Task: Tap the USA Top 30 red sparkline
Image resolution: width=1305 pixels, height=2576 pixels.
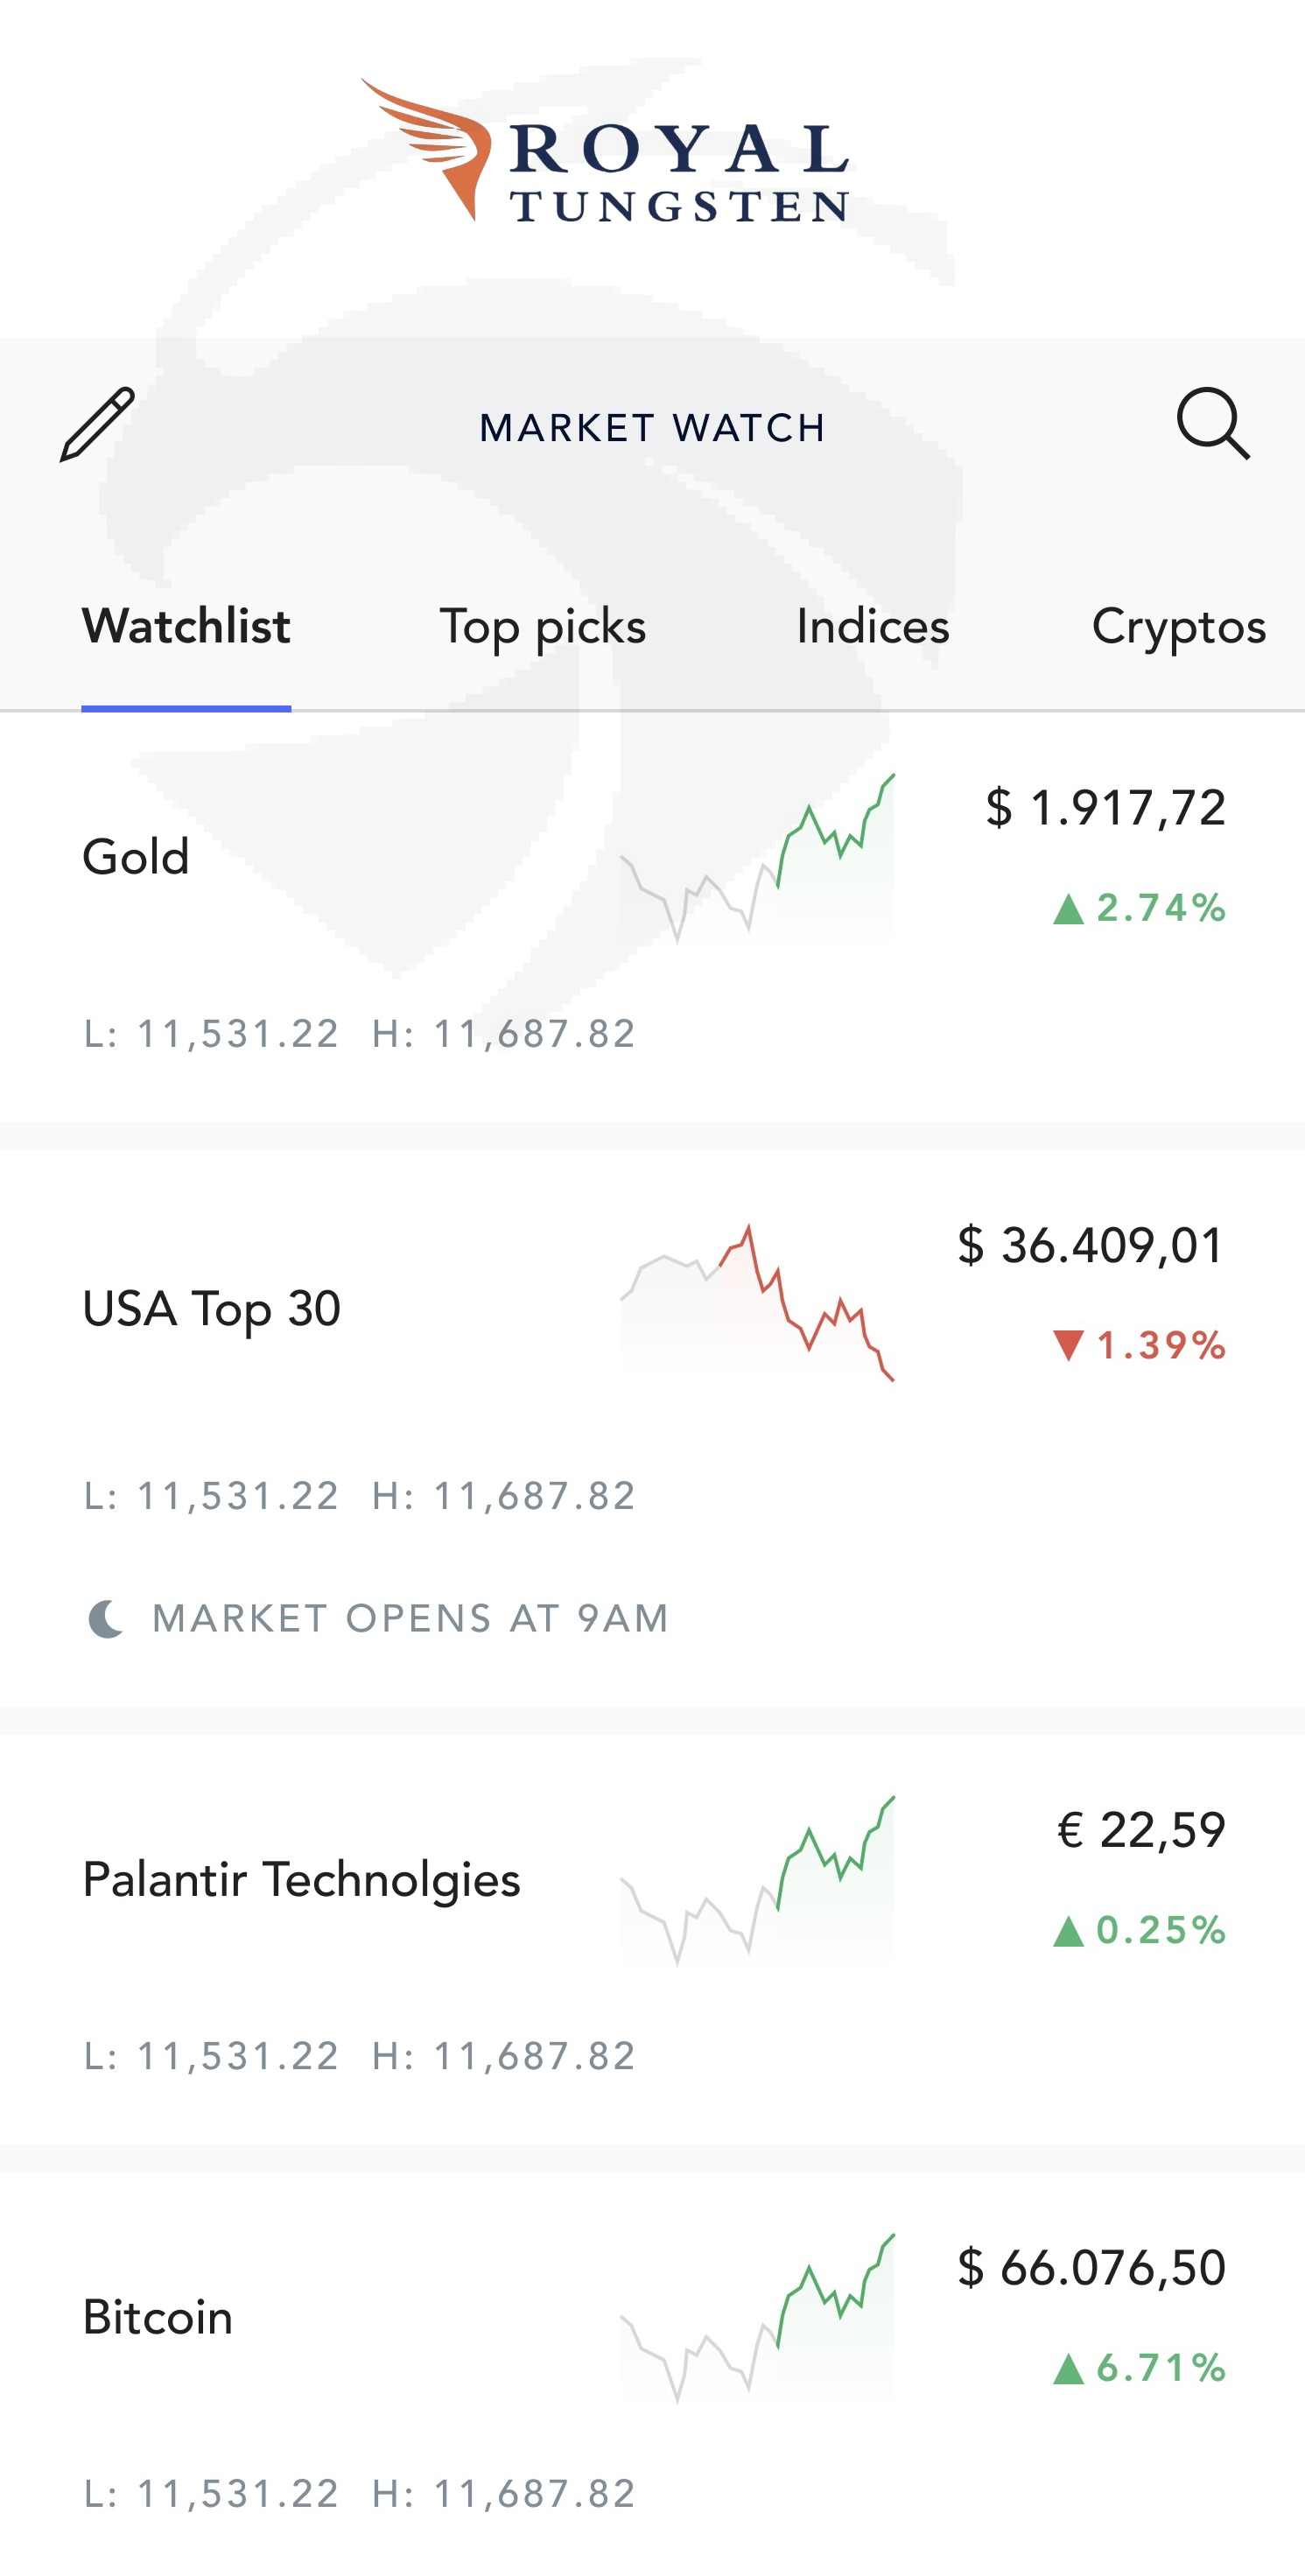Action: click(757, 1303)
